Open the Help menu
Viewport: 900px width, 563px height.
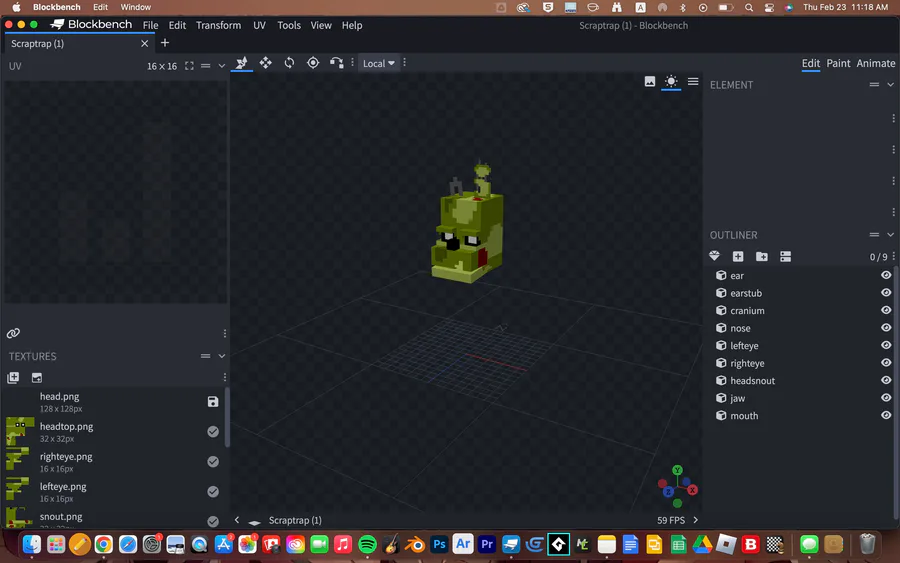click(352, 25)
